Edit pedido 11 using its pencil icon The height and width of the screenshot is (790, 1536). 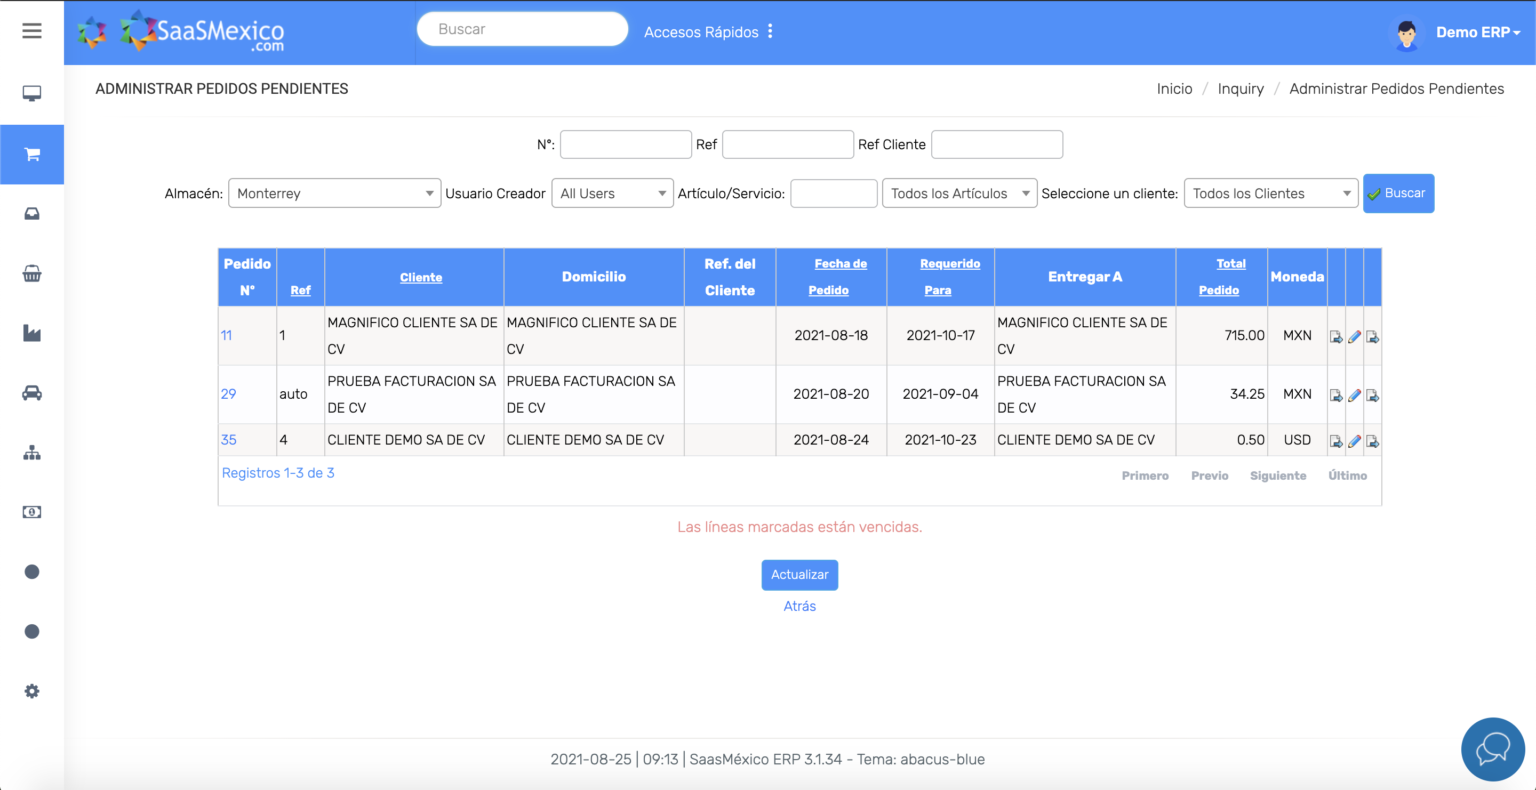point(1355,336)
